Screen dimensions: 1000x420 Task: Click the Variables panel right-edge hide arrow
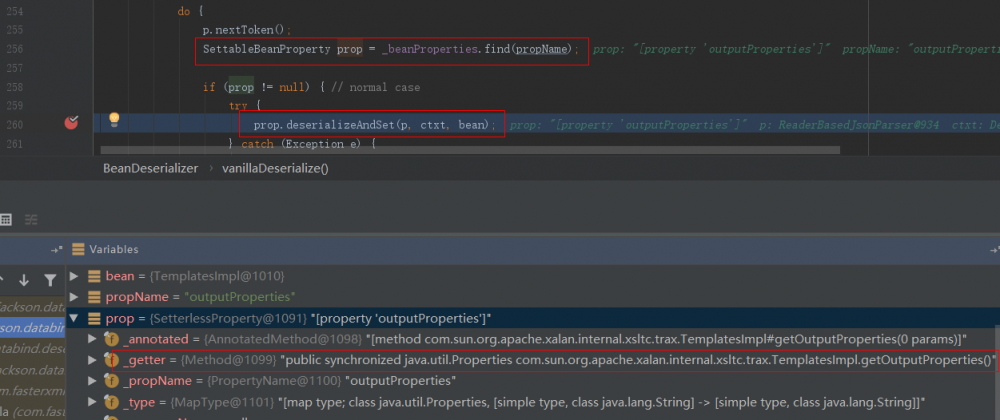tap(994, 250)
